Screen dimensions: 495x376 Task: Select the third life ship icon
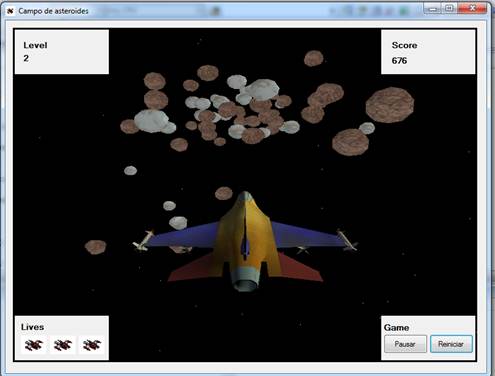92,345
